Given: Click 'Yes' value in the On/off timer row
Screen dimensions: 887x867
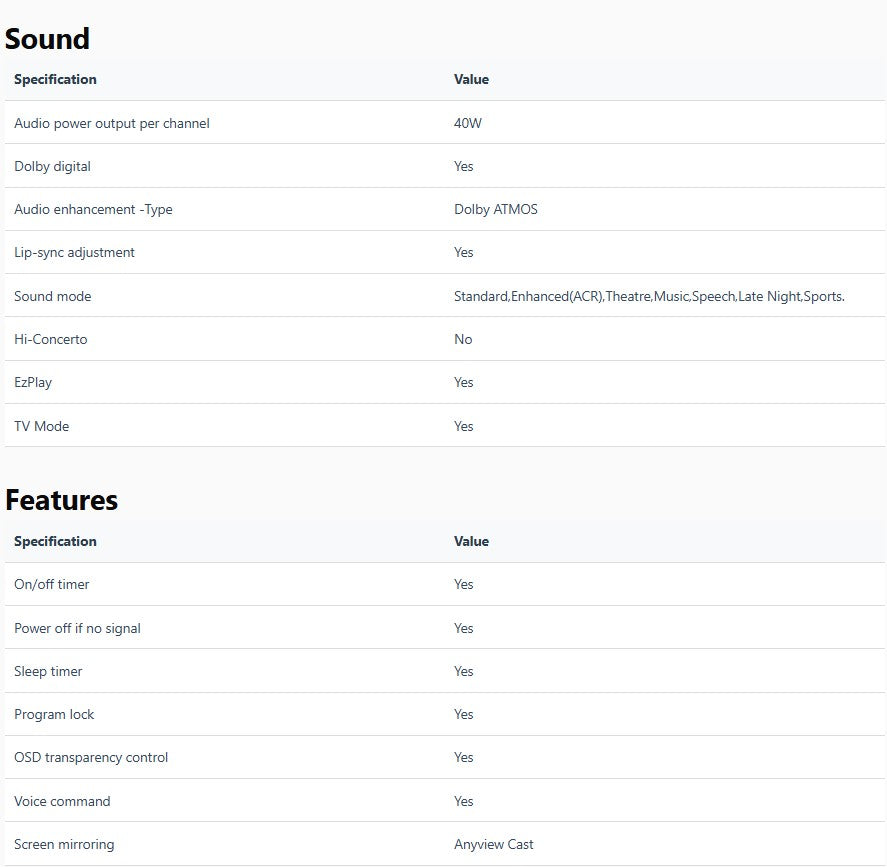Looking at the screenshot, I should (463, 585).
